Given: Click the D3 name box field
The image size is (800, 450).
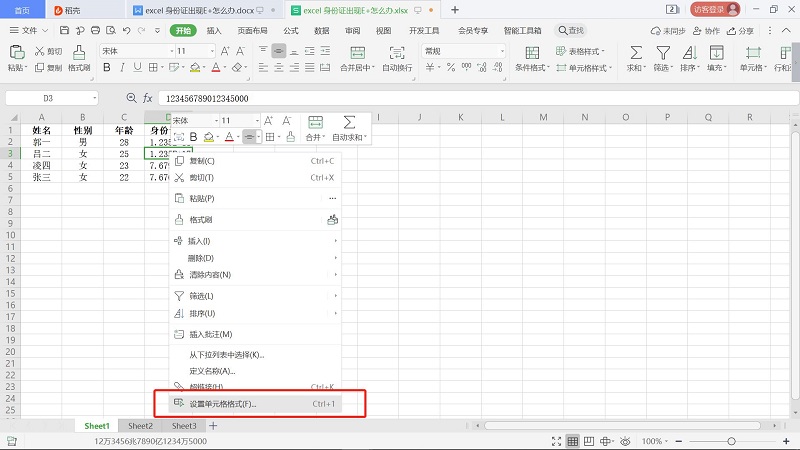Looking at the screenshot, I should 50,98.
